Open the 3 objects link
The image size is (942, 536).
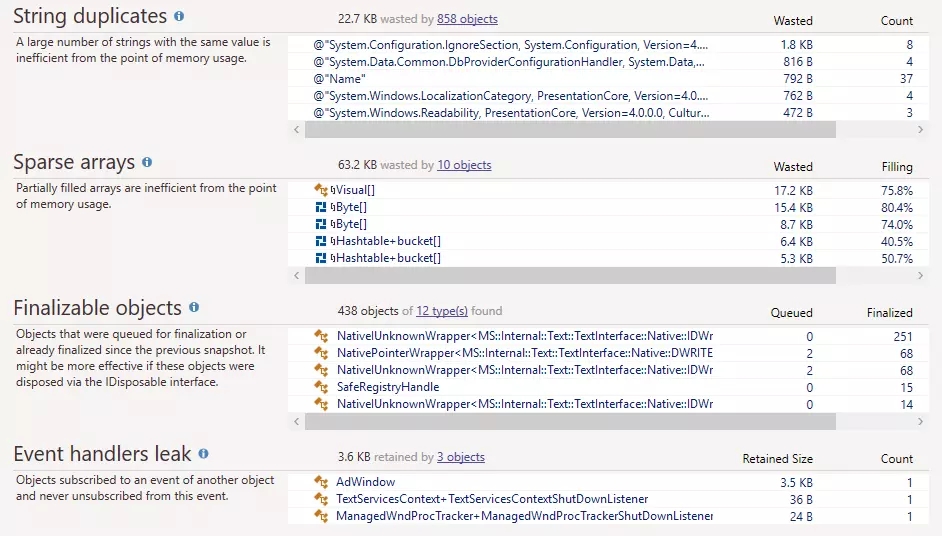[x=460, y=457]
